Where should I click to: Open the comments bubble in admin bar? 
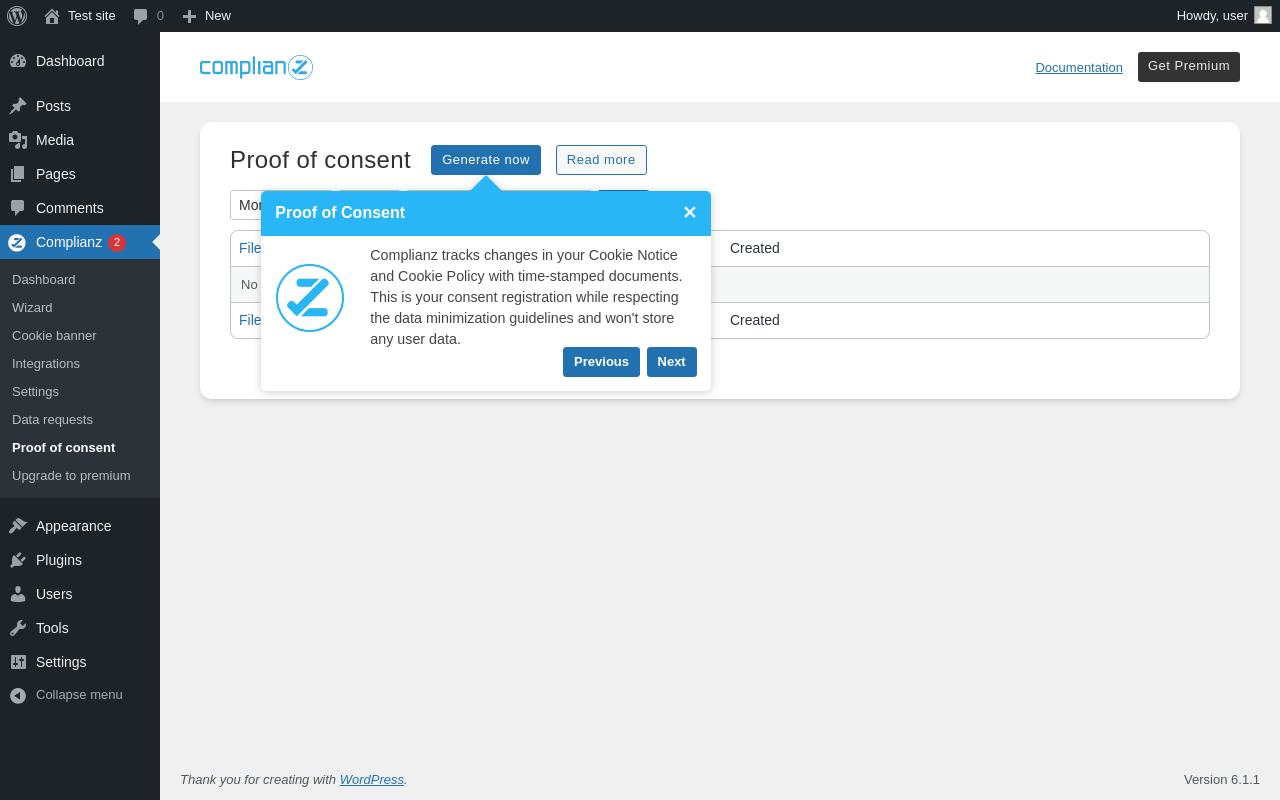coord(141,16)
